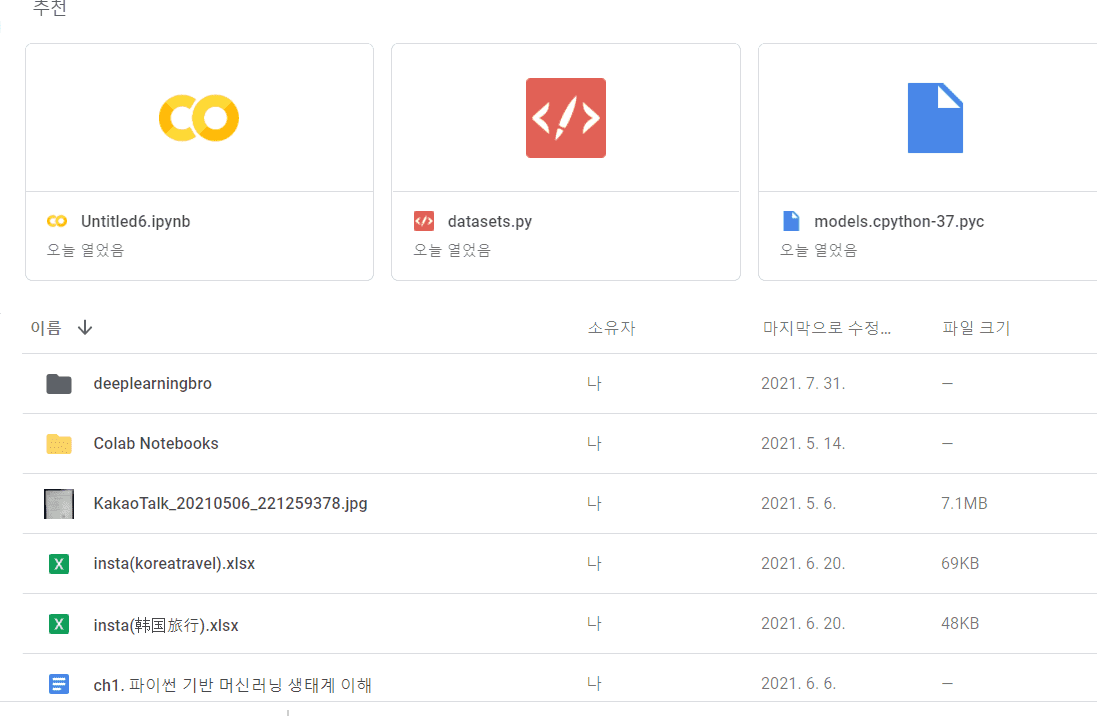
Task: Select the deeplearningbro folder name
Action: tap(153, 384)
